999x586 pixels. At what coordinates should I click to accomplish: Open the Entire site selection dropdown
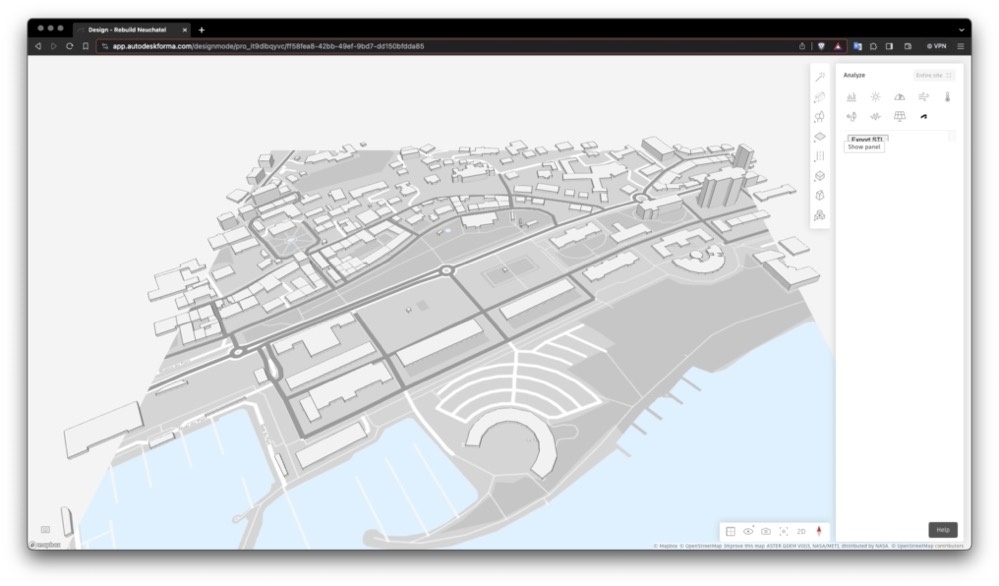[x=934, y=75]
